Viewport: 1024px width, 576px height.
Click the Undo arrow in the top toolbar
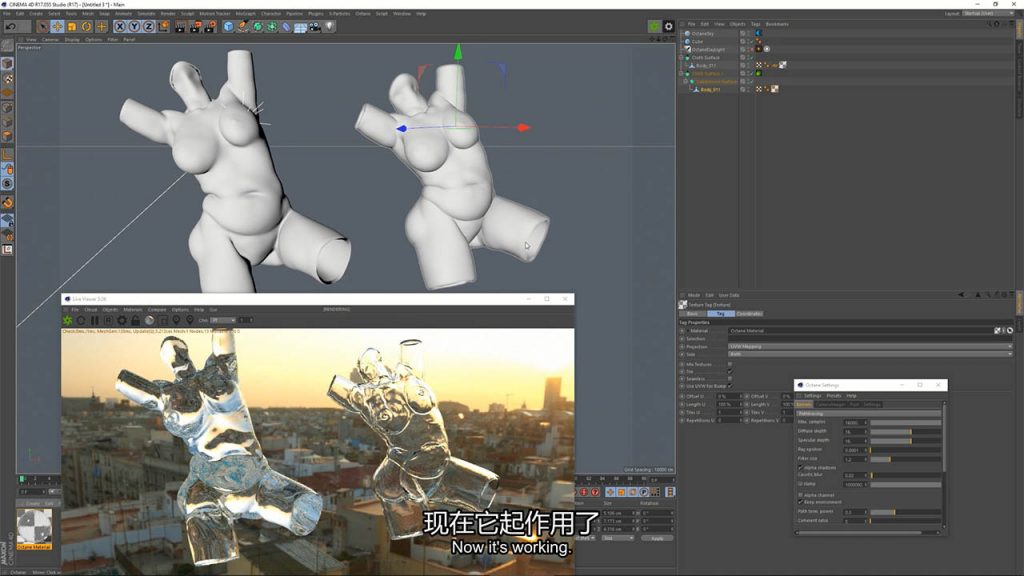[x=11, y=27]
